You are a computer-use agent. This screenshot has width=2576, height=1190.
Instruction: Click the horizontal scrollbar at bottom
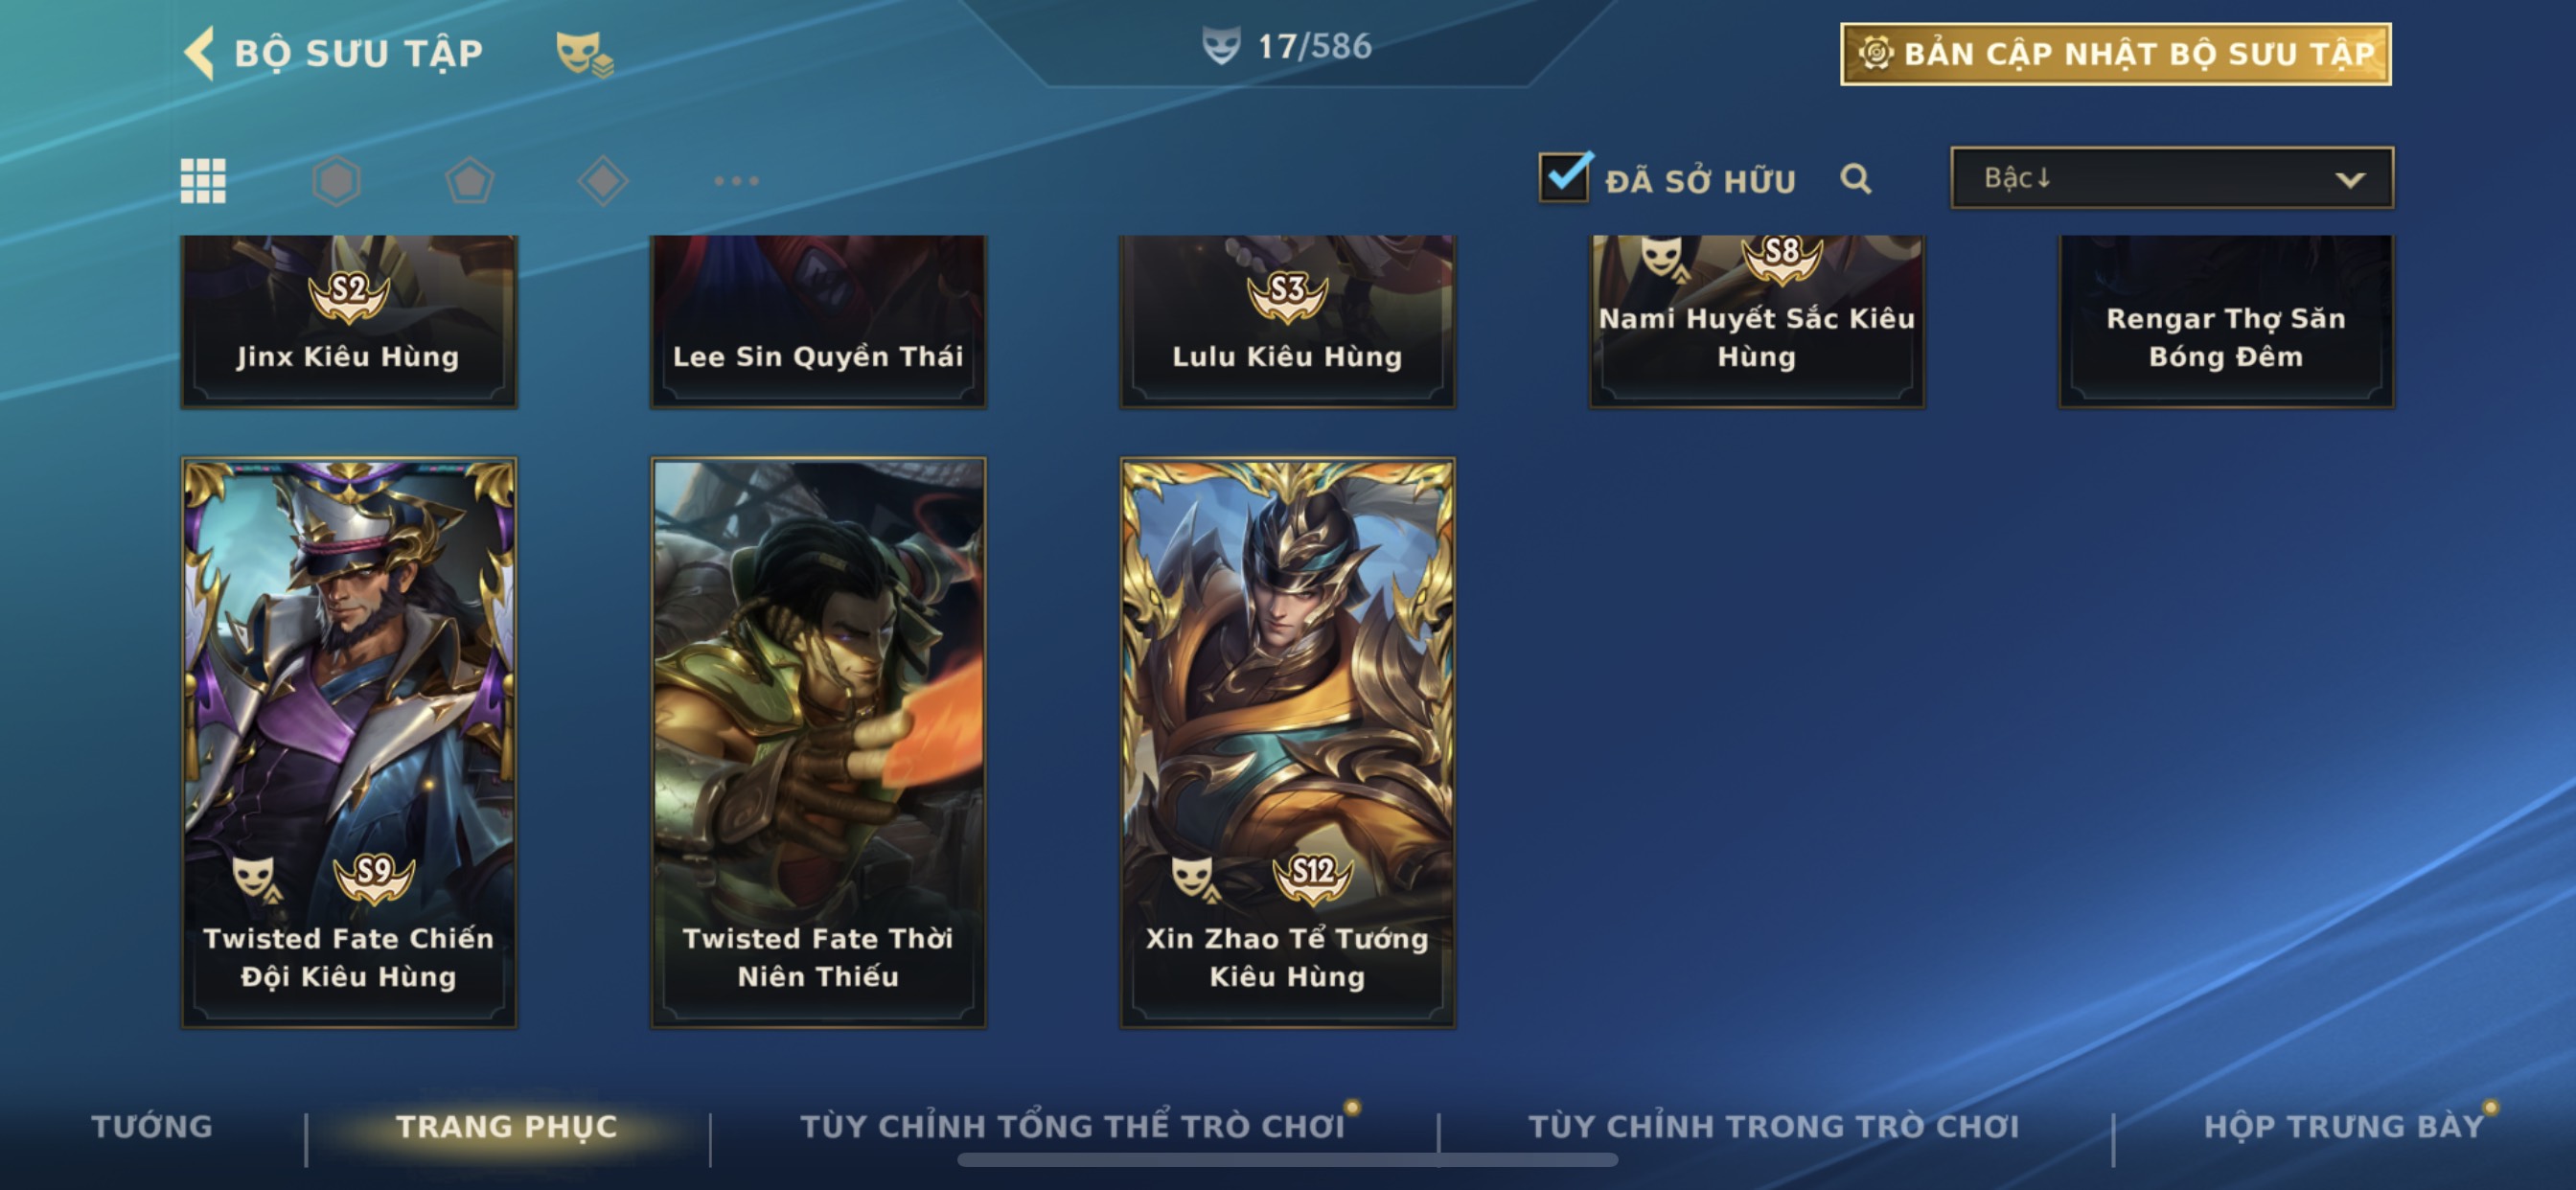1287,1160
